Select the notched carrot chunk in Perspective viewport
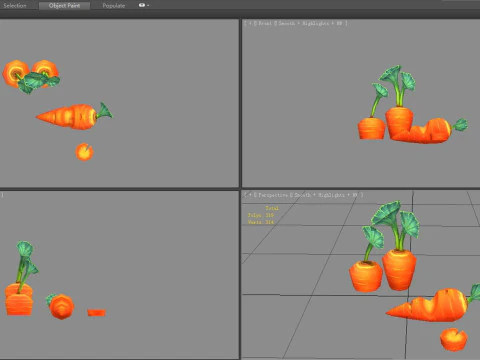 [454, 339]
